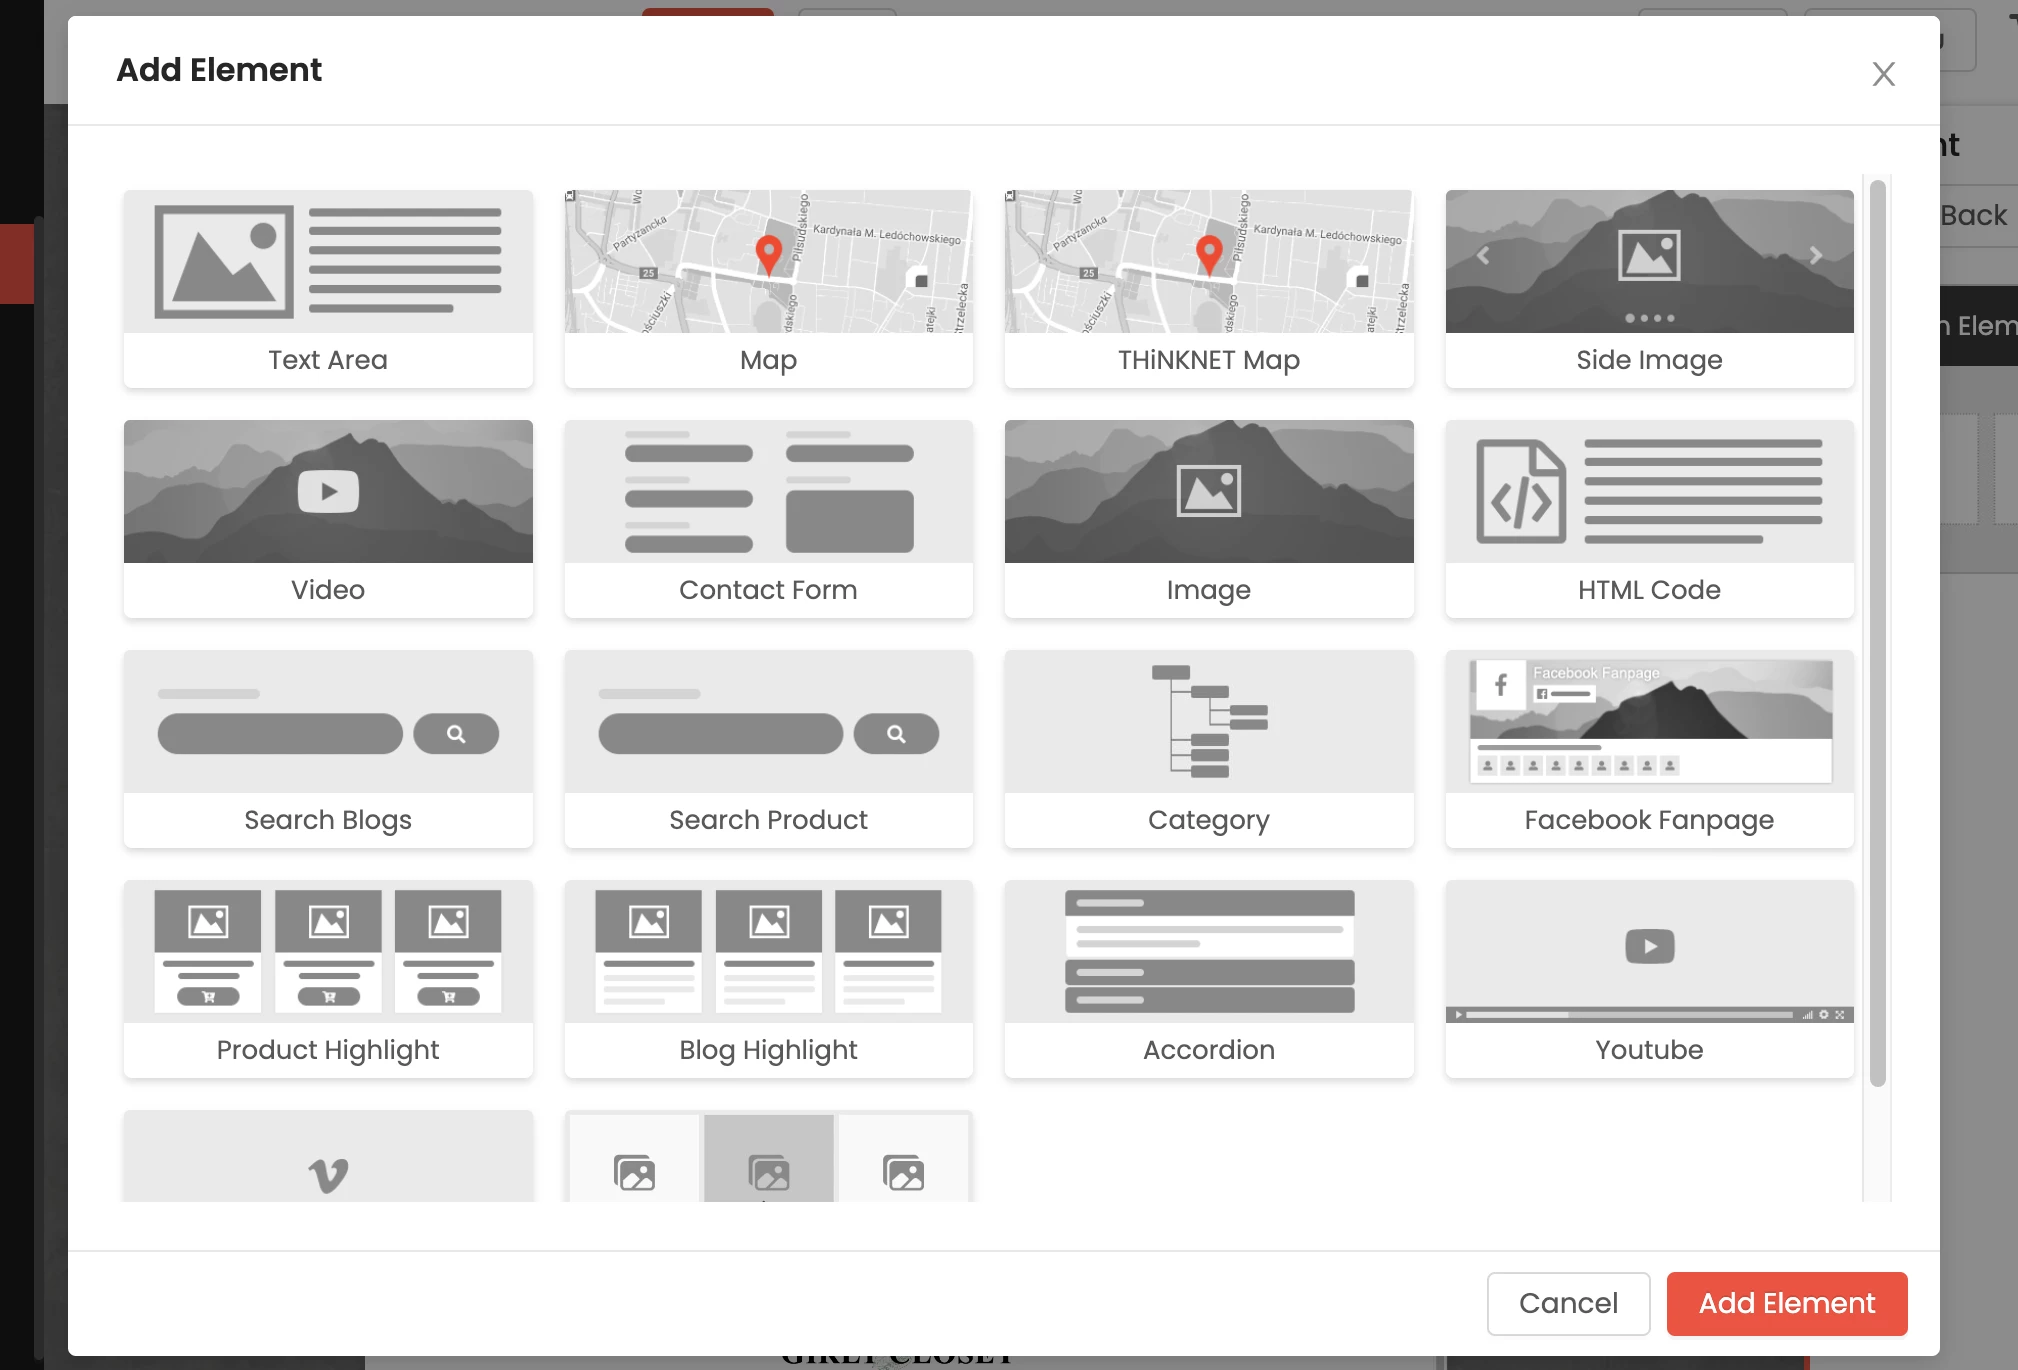Viewport: 2018px width, 1370px height.
Task: Pick the Accordion element tile
Action: pos(1208,978)
